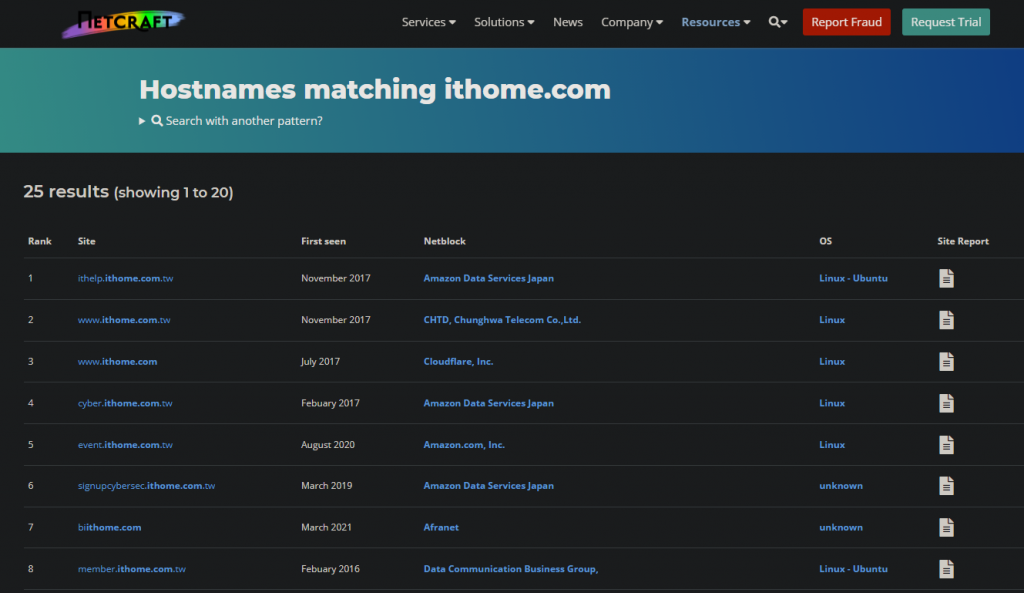Click the Rank column header

point(40,242)
